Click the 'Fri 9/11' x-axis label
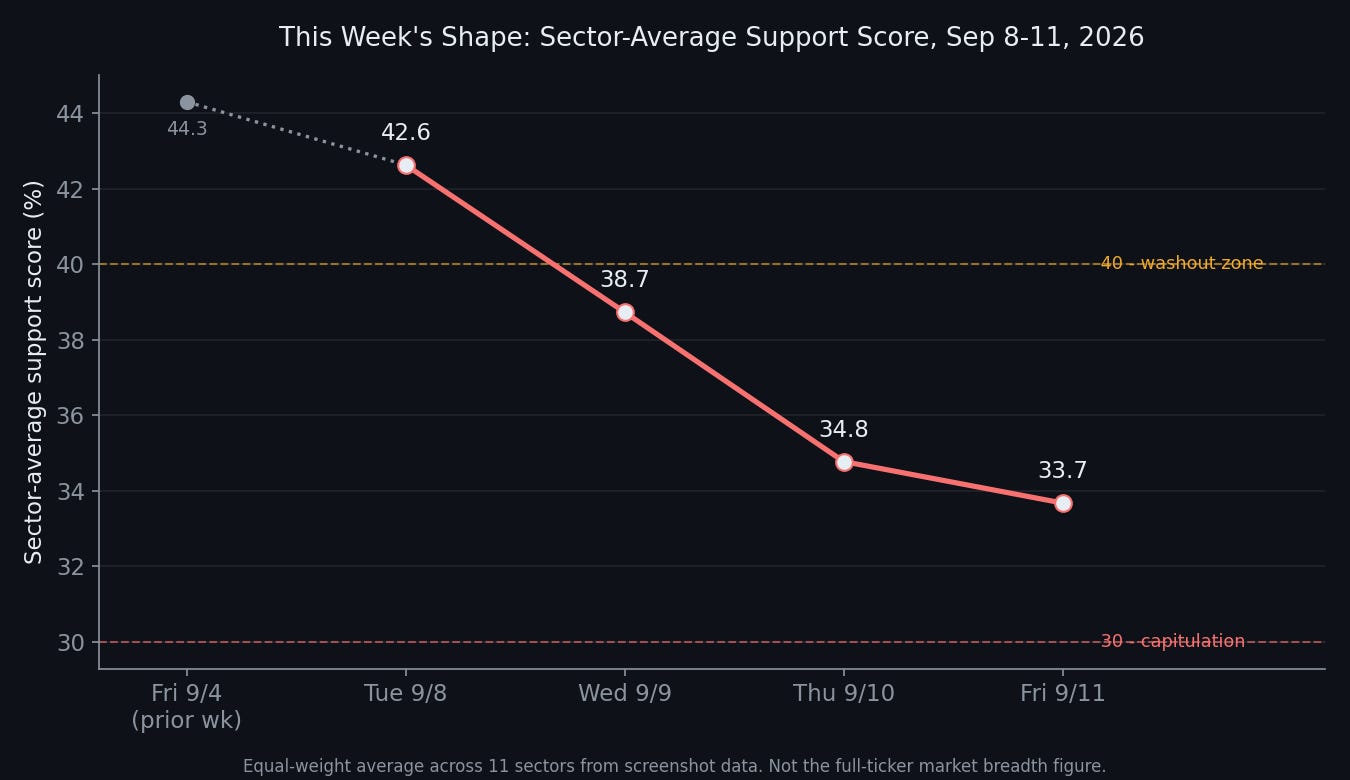Viewport: 1350px width, 780px height. click(1063, 694)
